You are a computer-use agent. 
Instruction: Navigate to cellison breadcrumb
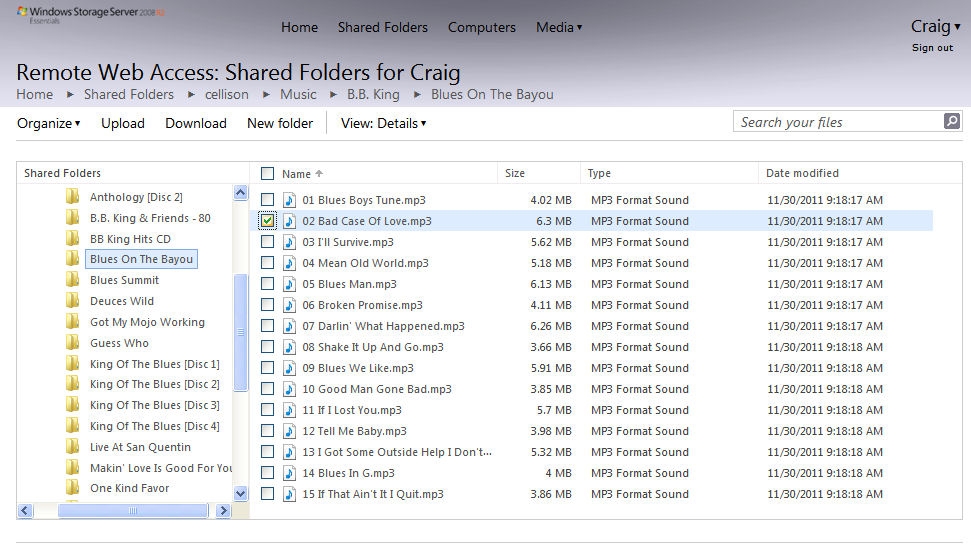[227, 94]
